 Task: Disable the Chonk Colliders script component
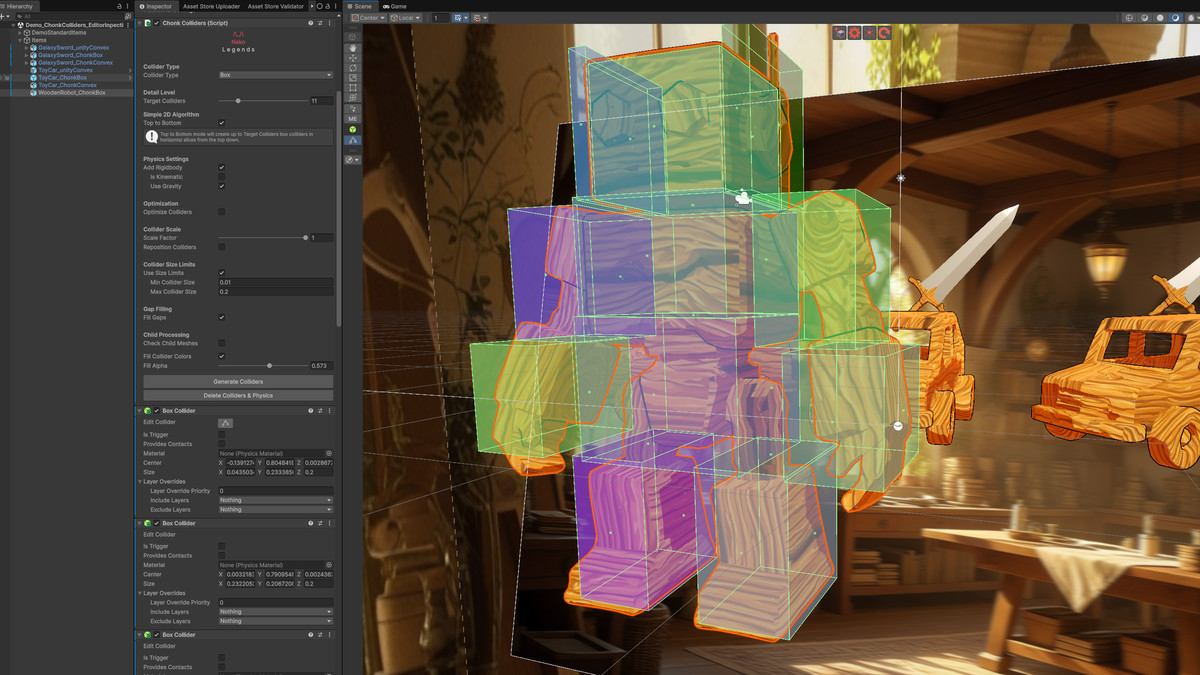pyautogui.click(x=156, y=22)
